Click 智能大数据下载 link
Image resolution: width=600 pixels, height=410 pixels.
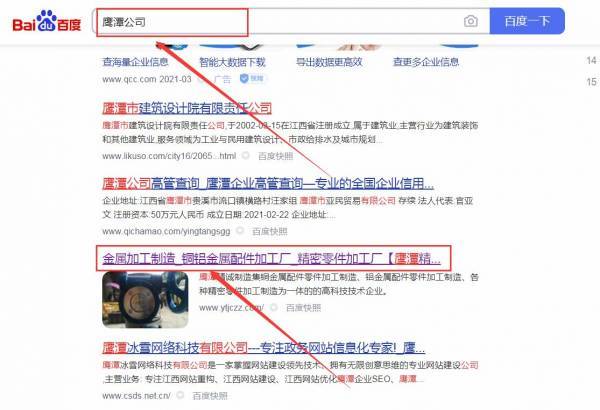click(232, 62)
